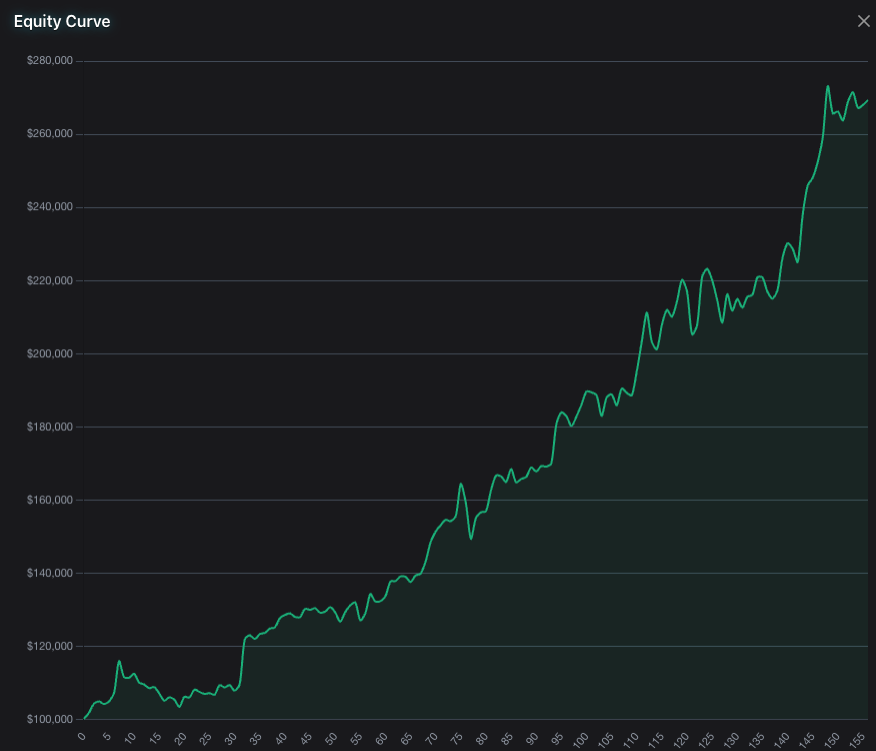Click the x-axis label 55
Screen dimensions: 876x751
[356, 738]
